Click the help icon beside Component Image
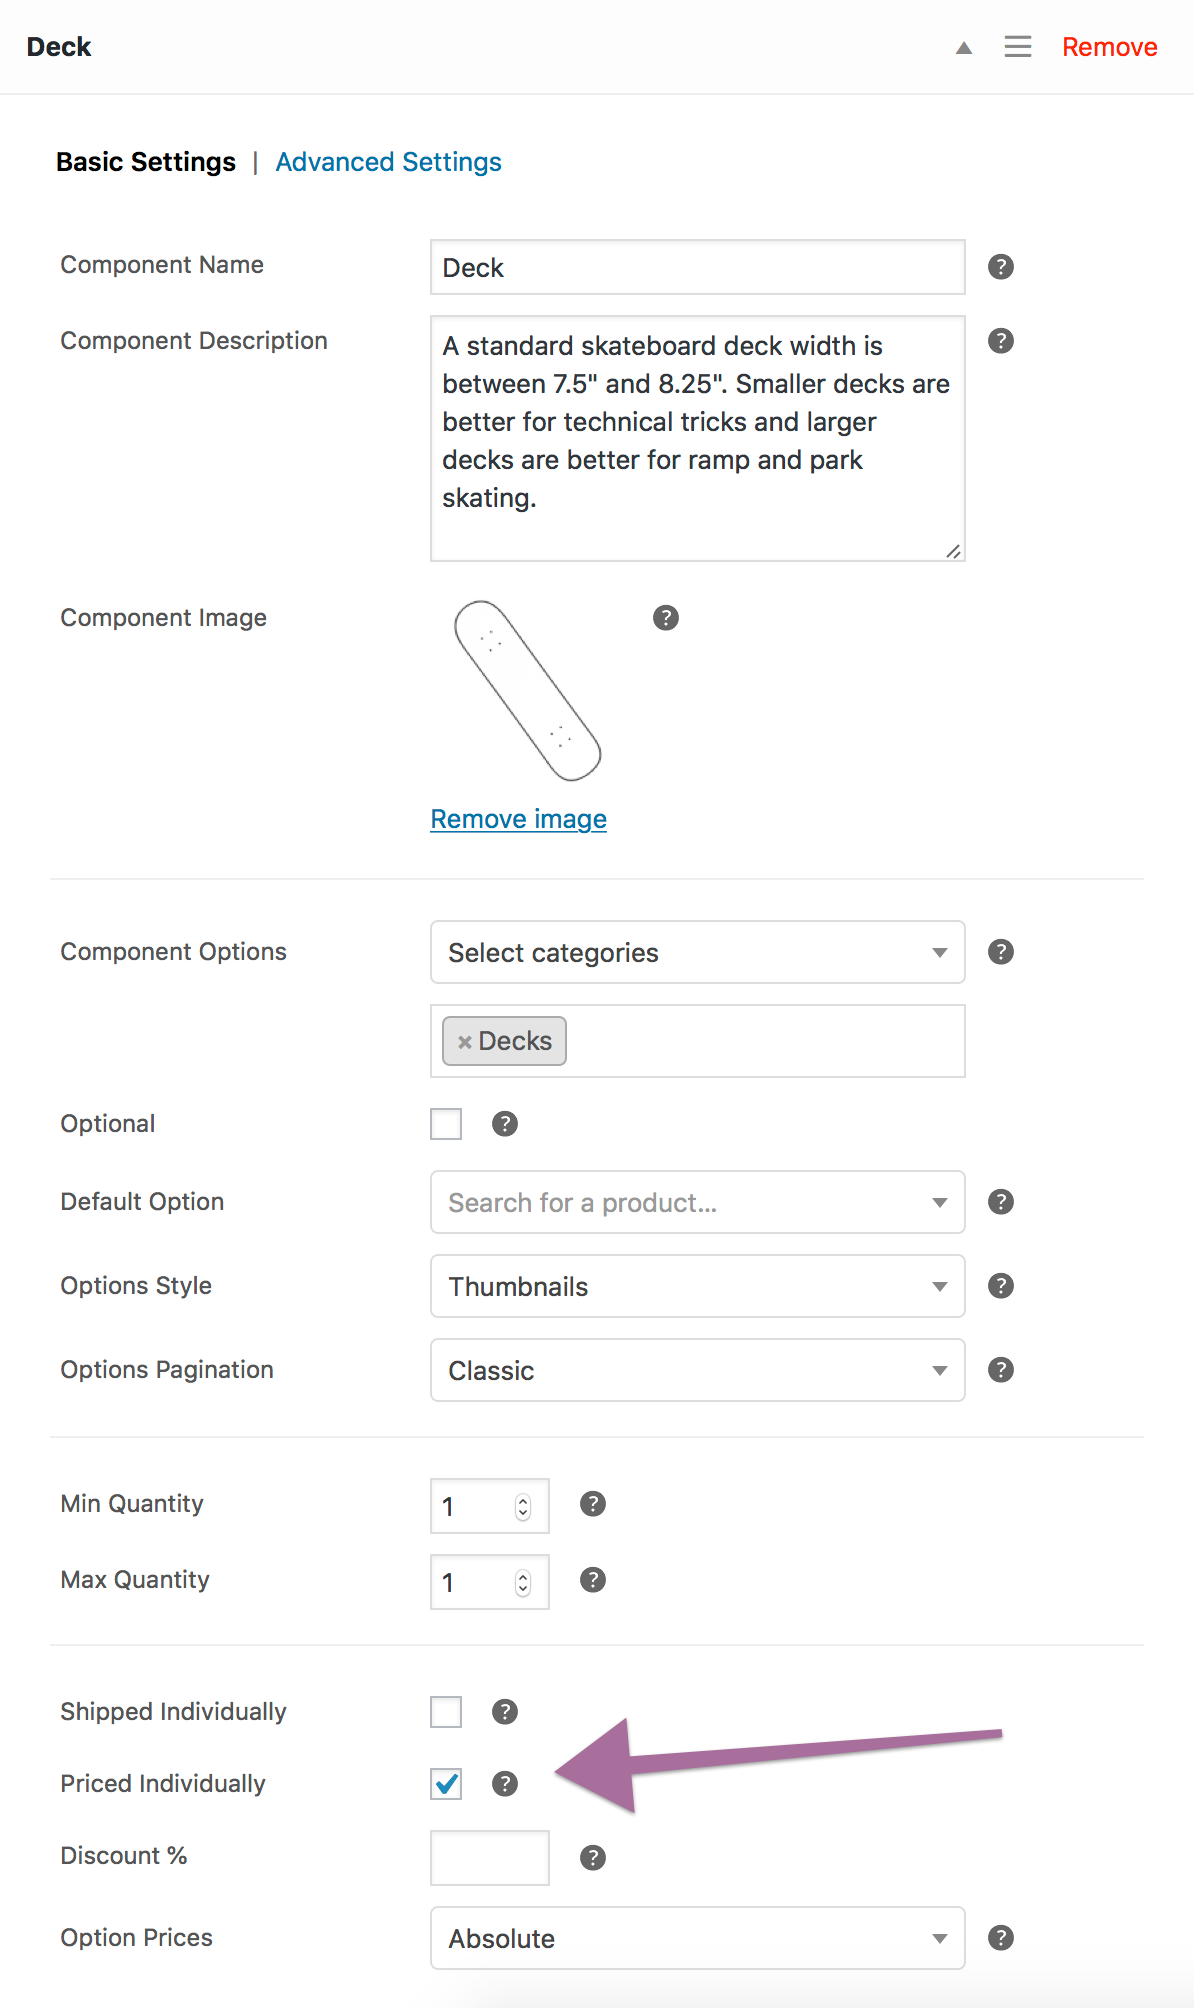 (665, 618)
